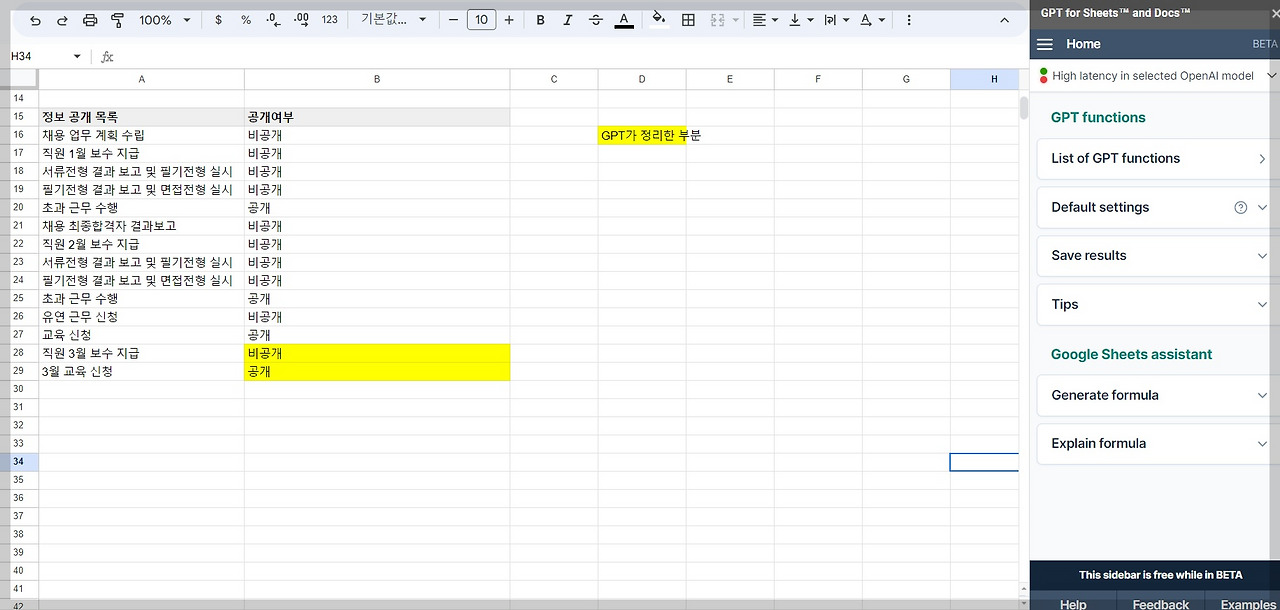Screen dimensions: 1280x610
Task: Toggle italic formatting
Action: [x=568, y=20]
